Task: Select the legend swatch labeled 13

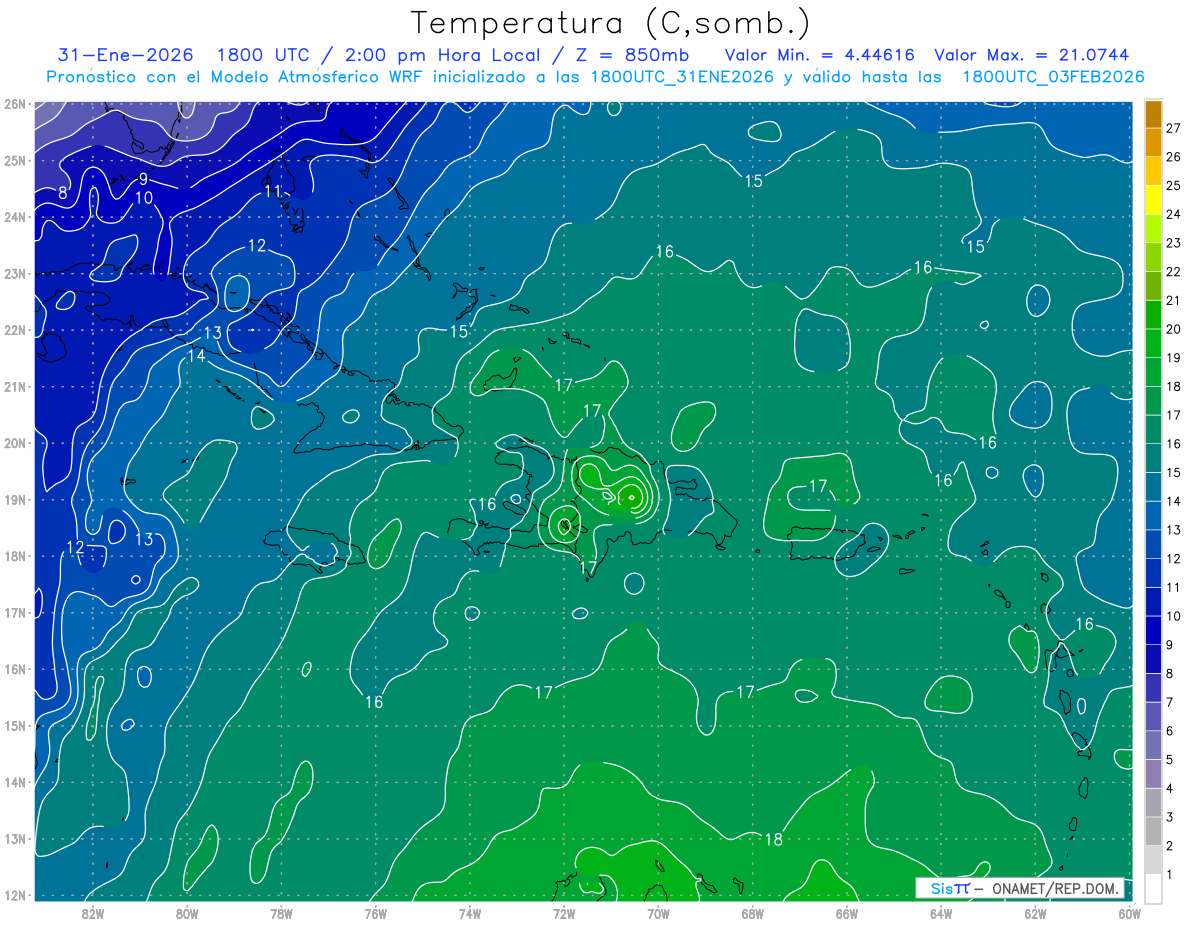Action: [1153, 516]
